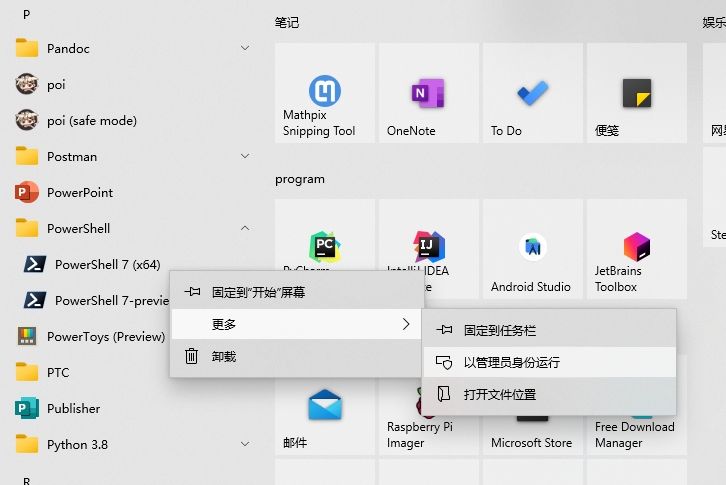Open the 邮件 mail tile
This screenshot has height=485, width=726.
(x=325, y=417)
